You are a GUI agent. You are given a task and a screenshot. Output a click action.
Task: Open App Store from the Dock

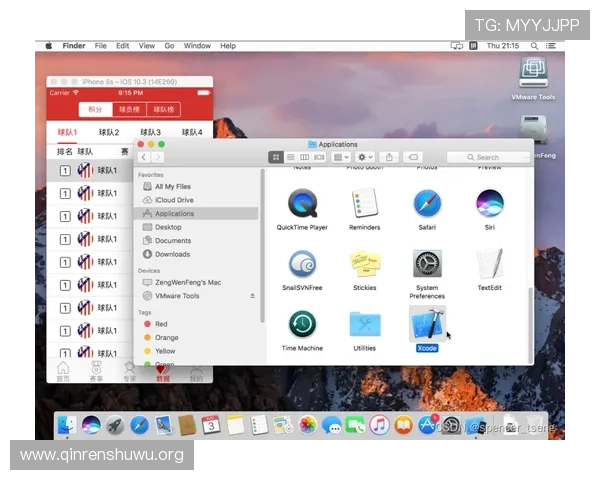427,425
